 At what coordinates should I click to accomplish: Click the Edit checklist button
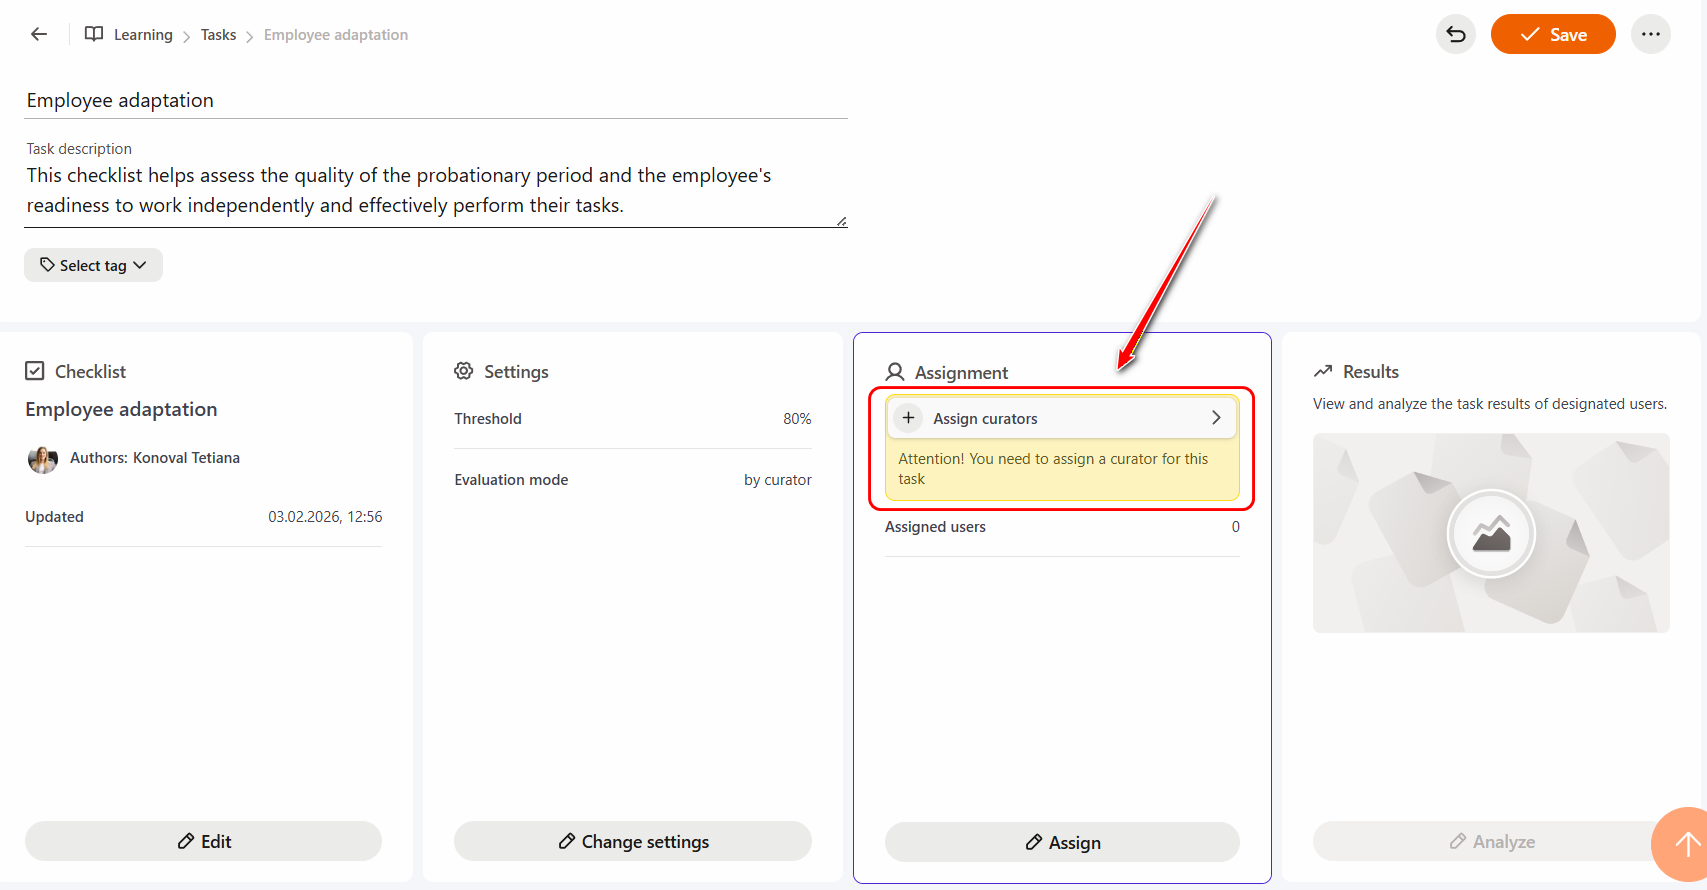[x=203, y=842]
